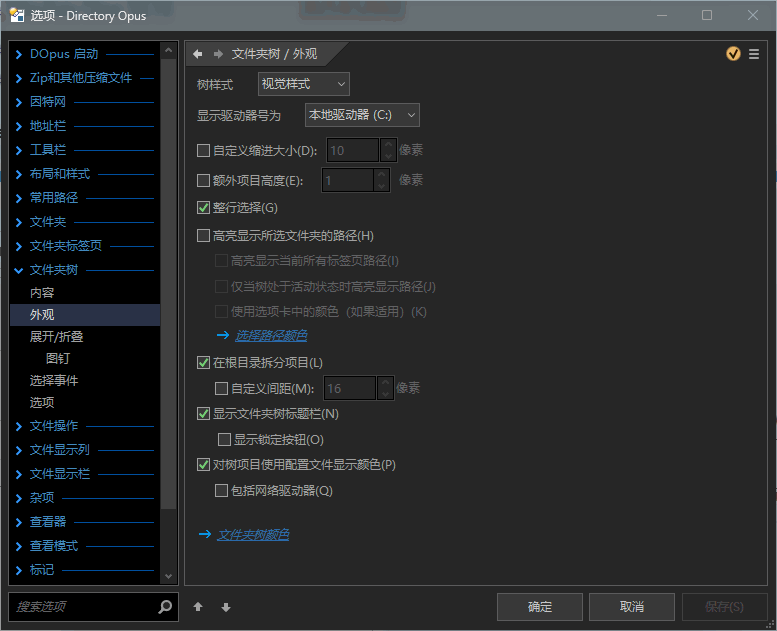The height and width of the screenshot is (631, 777).
Task: Expand the 布局和样式 category
Action: (19, 174)
